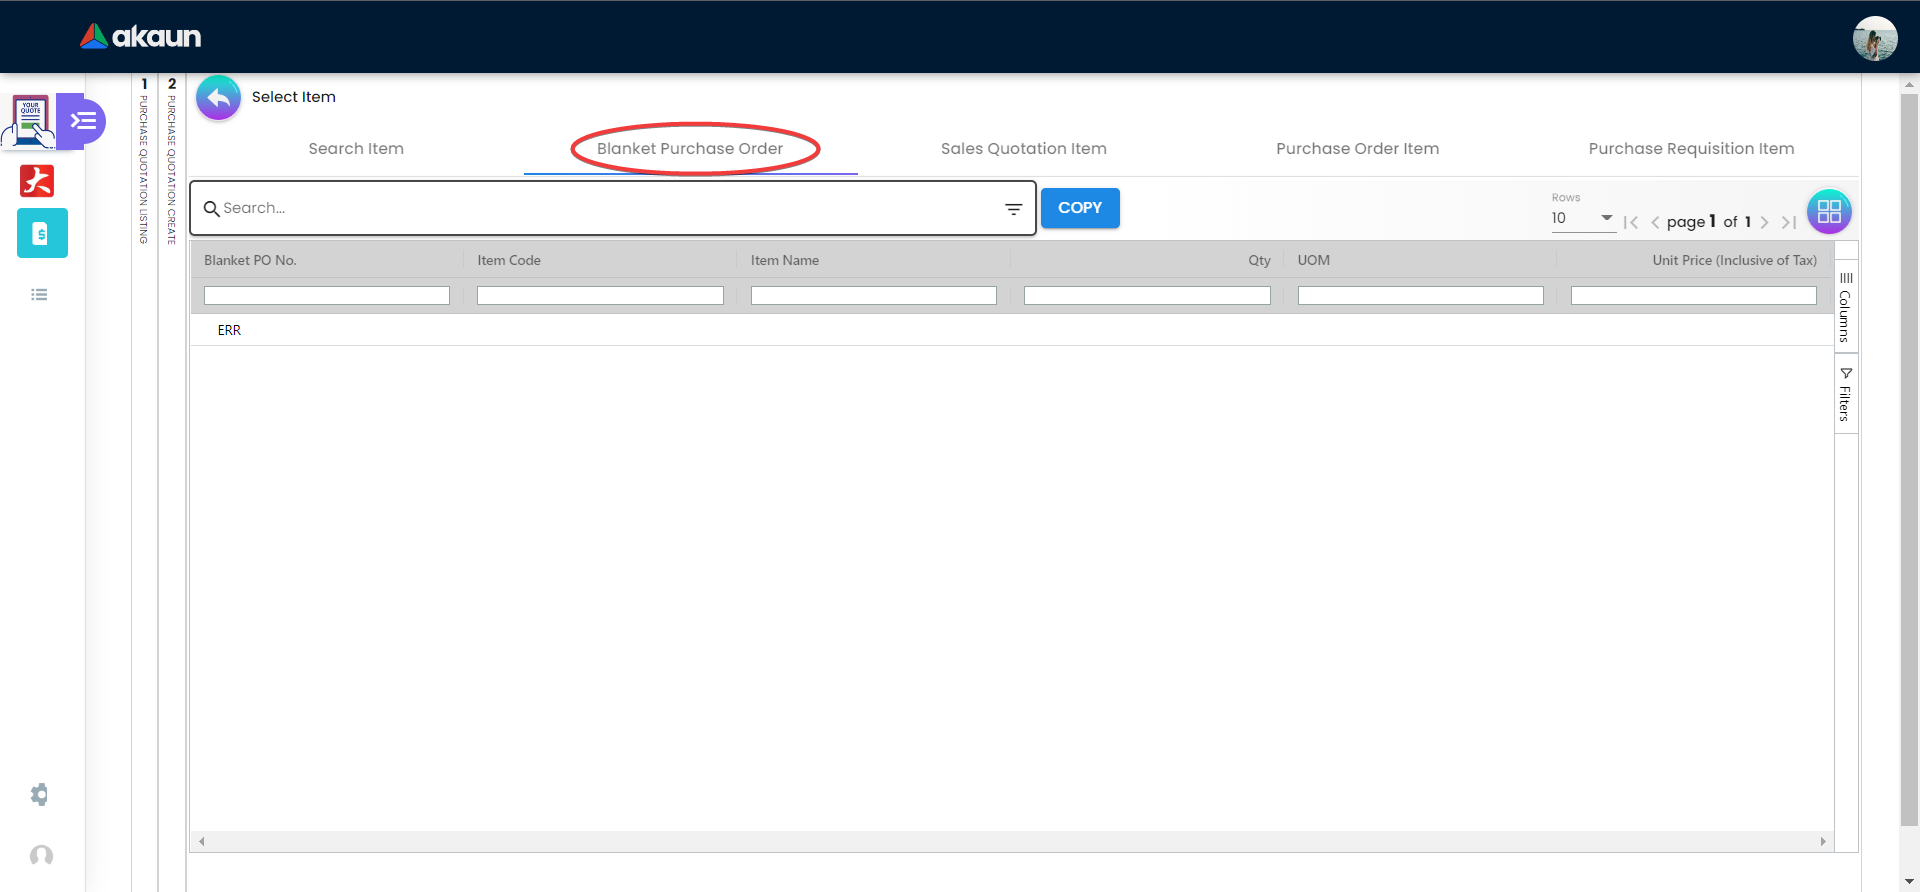Open the Purchase Requisition Item tab
The height and width of the screenshot is (892, 1920).
1691,149
